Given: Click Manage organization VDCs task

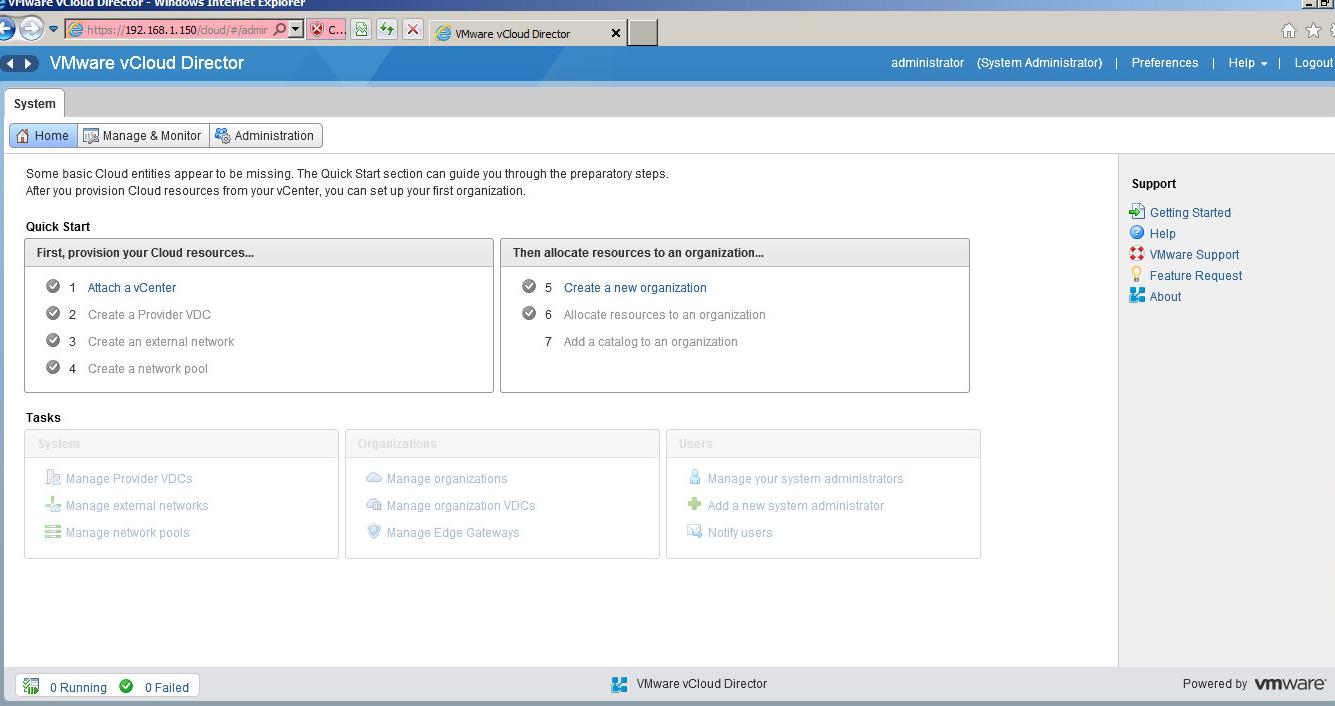Looking at the screenshot, I should click(461, 505).
